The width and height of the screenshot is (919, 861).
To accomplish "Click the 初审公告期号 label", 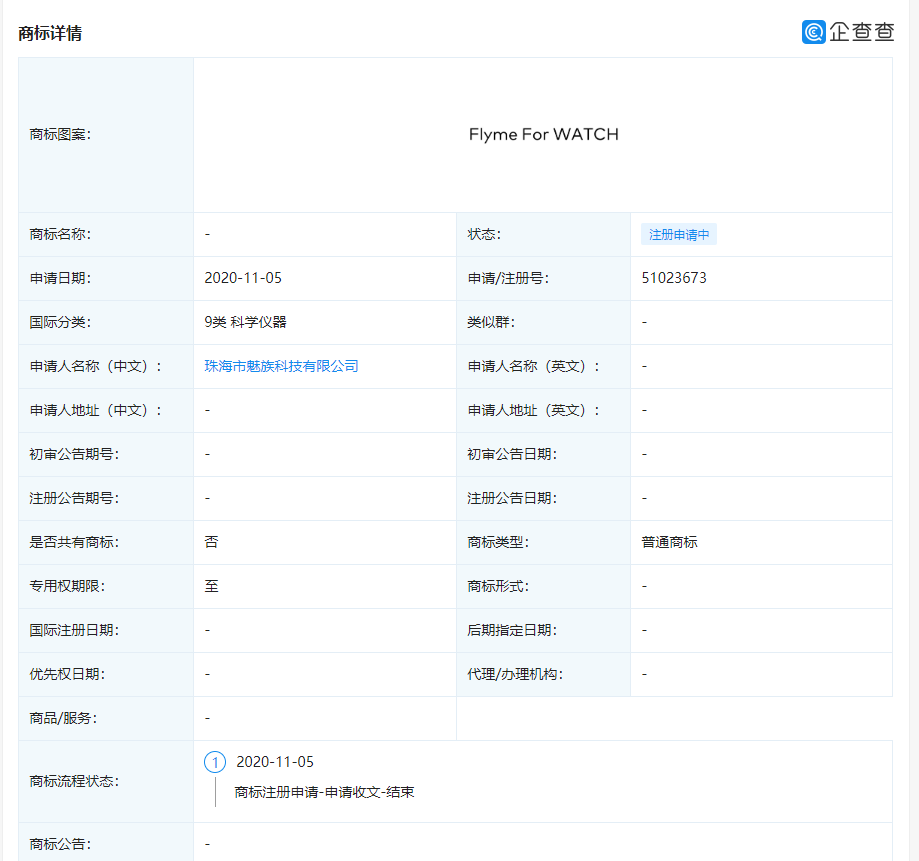I will coord(74,454).
